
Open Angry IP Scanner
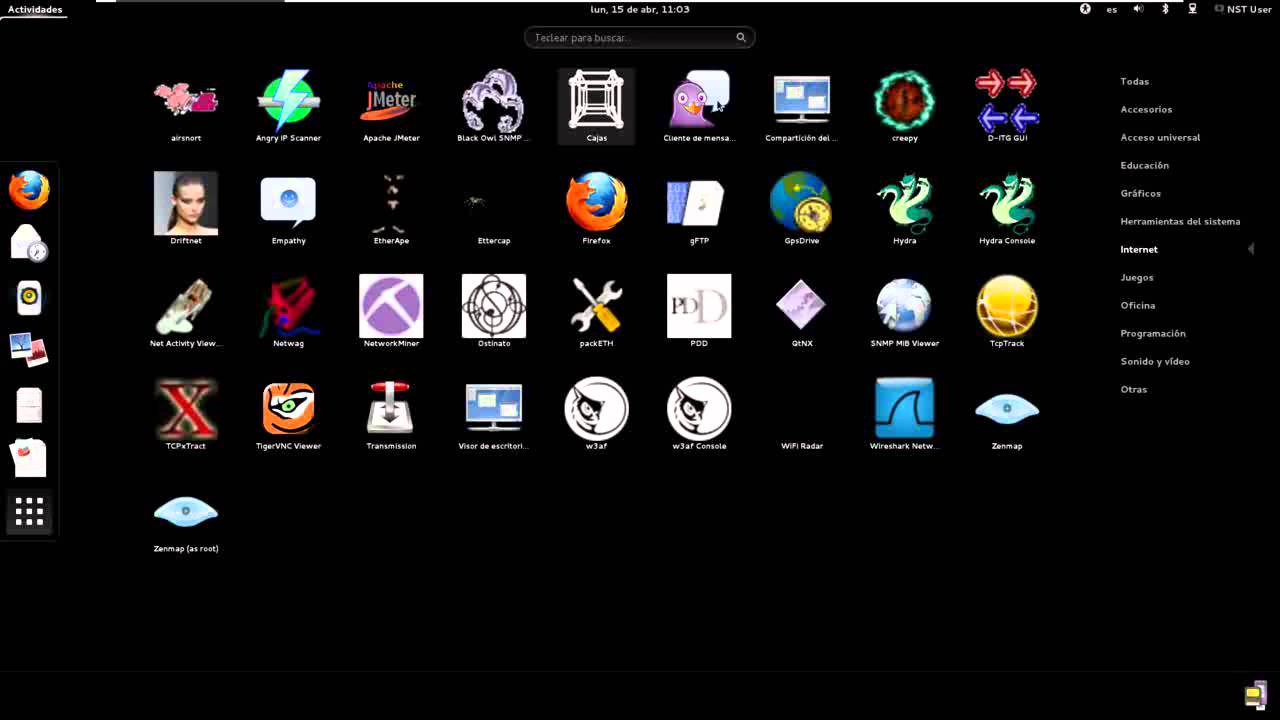pyautogui.click(x=288, y=106)
